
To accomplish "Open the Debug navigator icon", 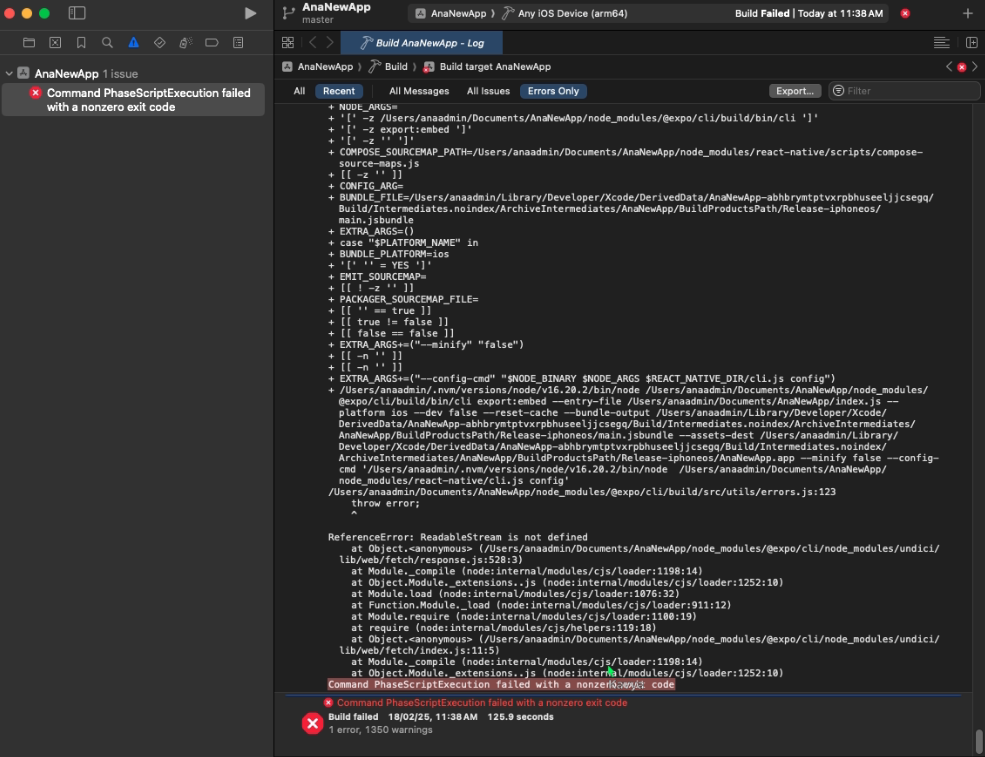I will 185,43.
